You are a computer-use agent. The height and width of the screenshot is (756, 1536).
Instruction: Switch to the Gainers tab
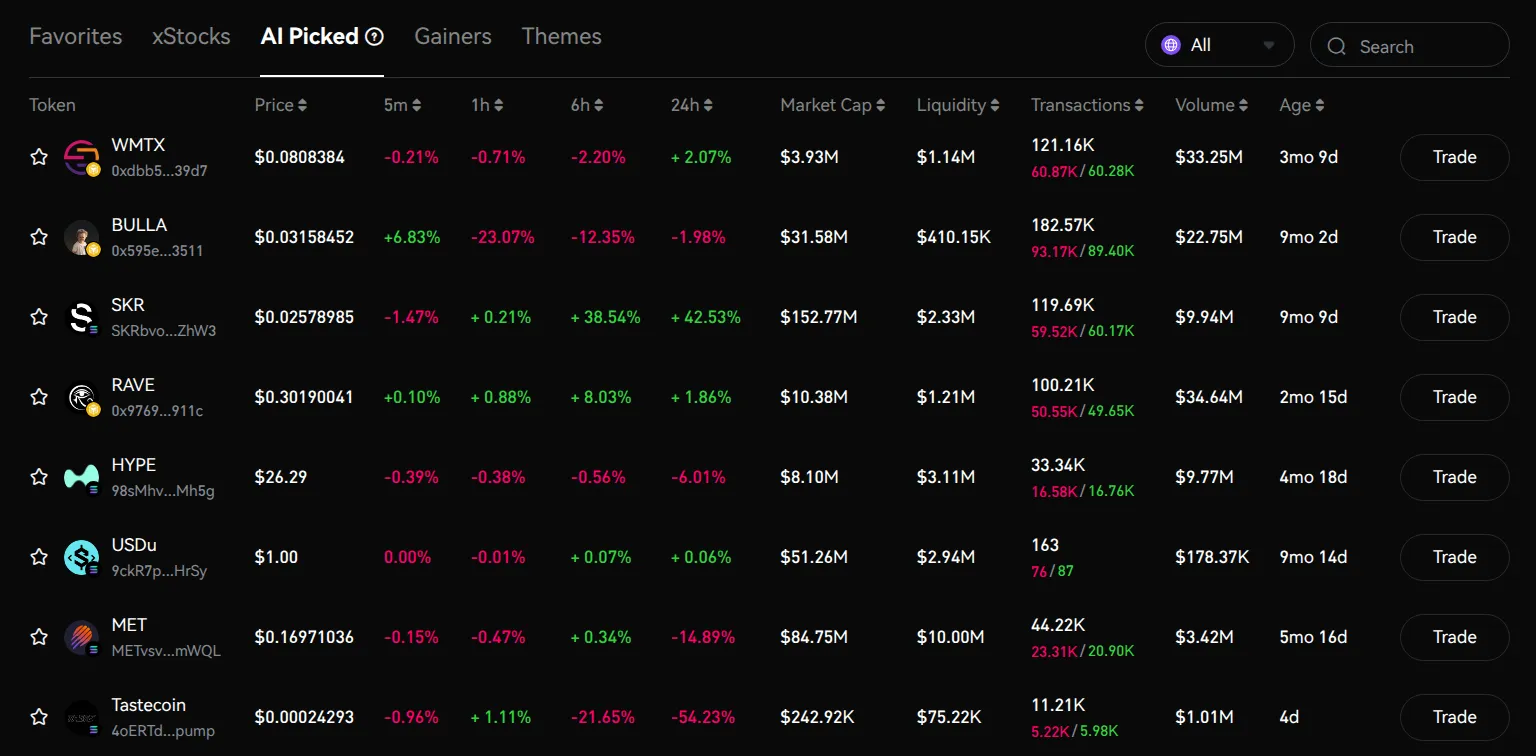coord(453,37)
